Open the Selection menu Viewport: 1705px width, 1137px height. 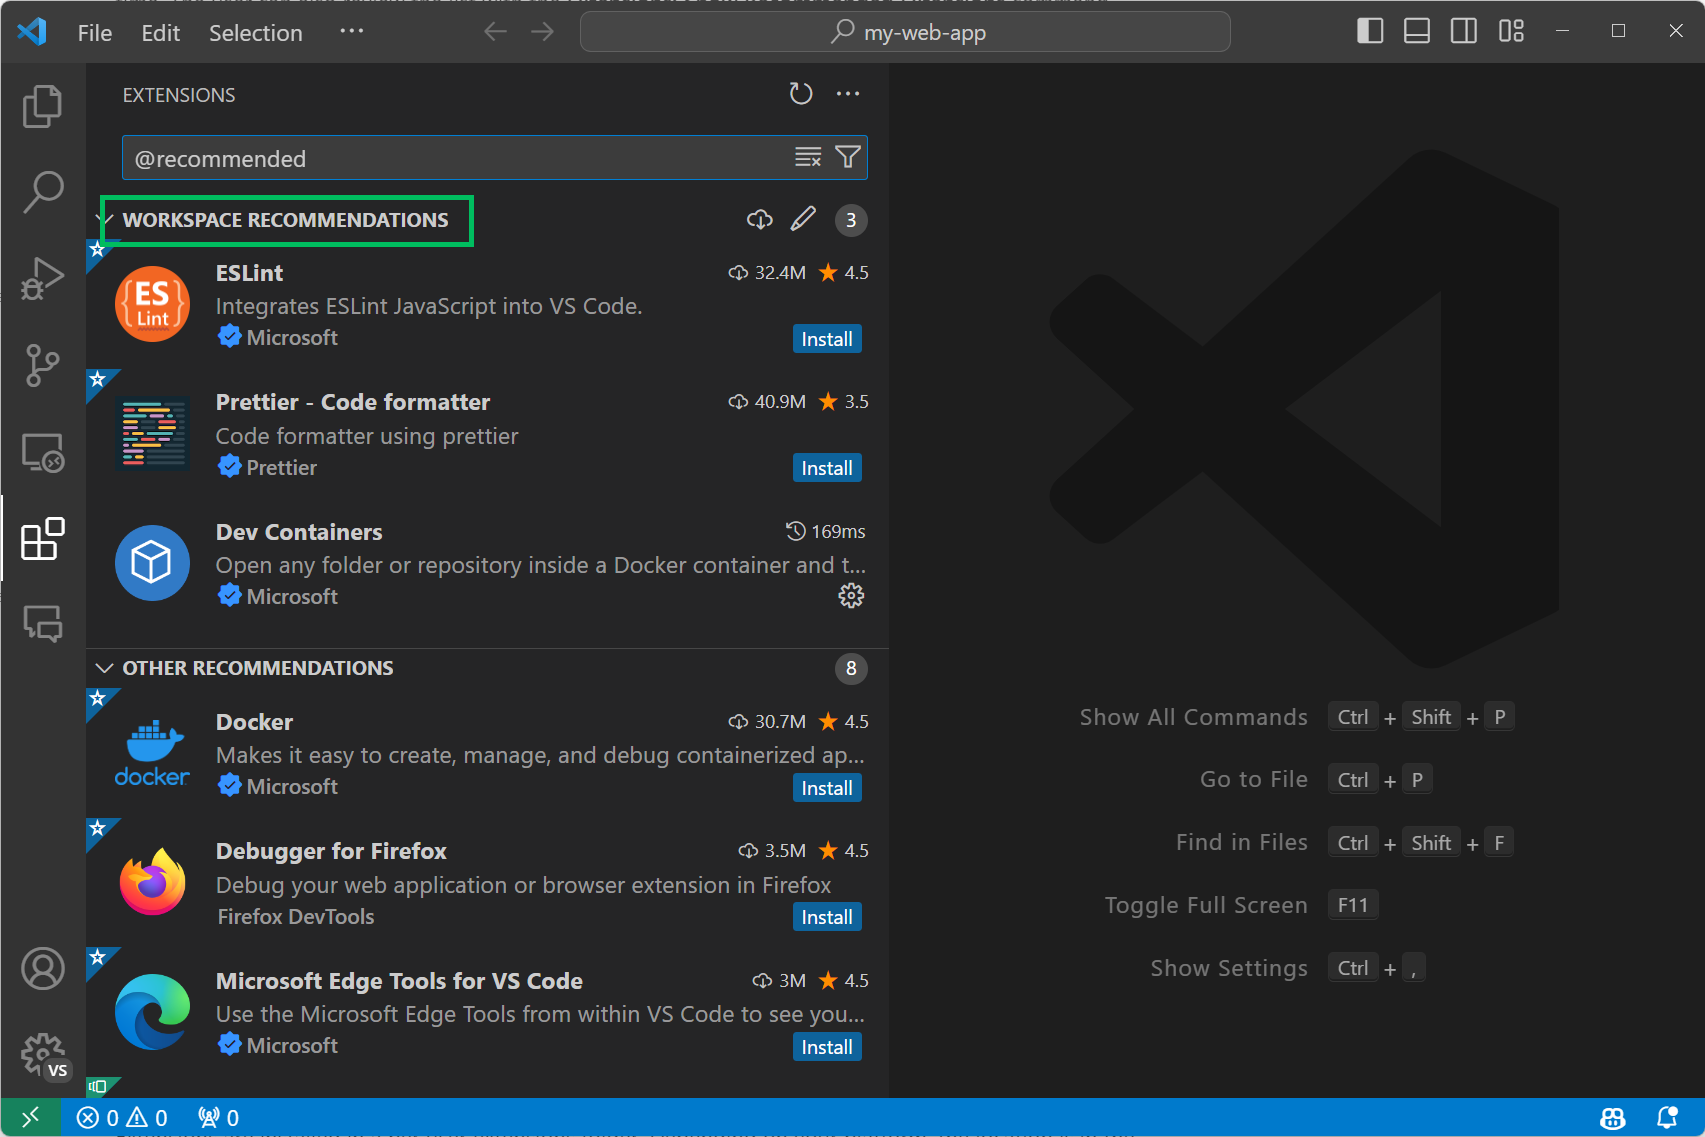point(255,33)
